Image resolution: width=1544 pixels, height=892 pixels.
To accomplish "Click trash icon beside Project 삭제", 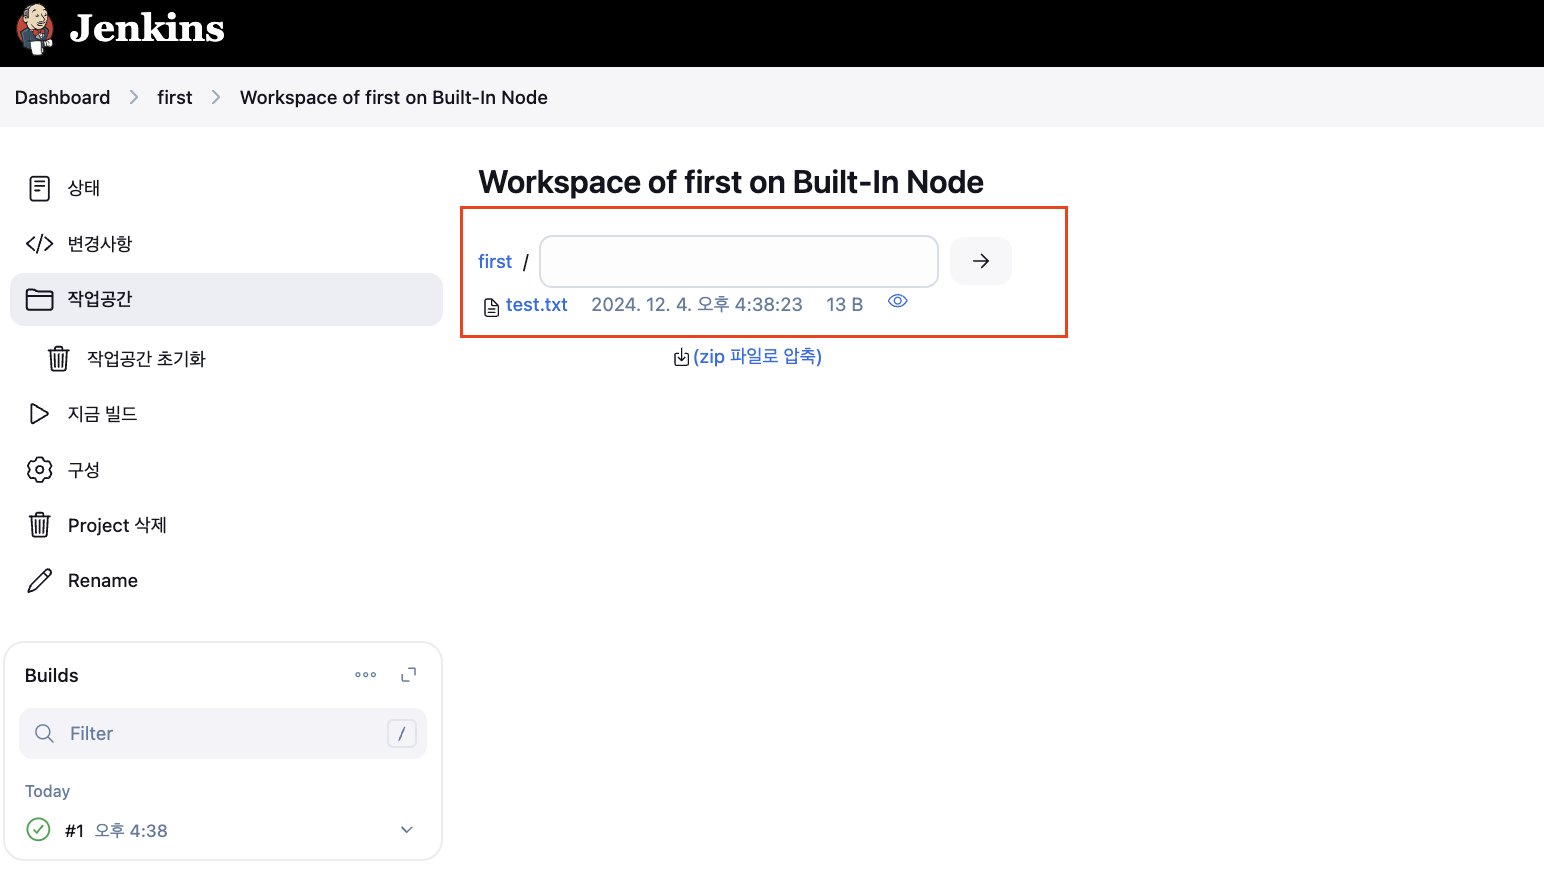I will coord(39,525).
